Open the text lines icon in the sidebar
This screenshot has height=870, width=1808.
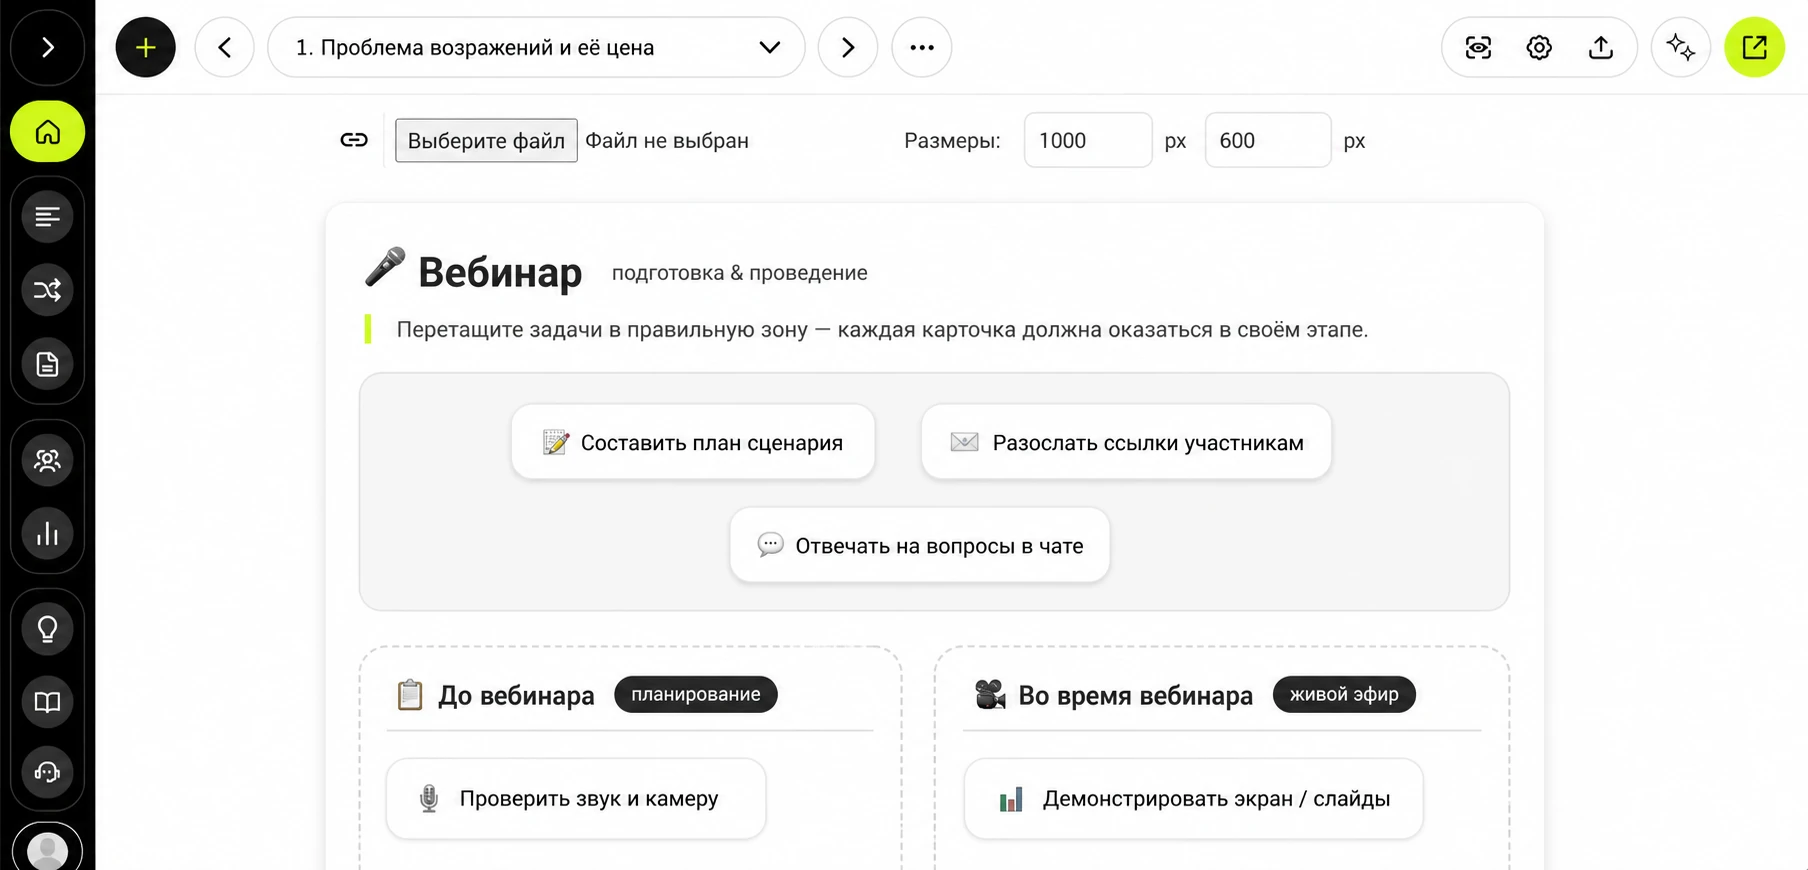pos(47,216)
